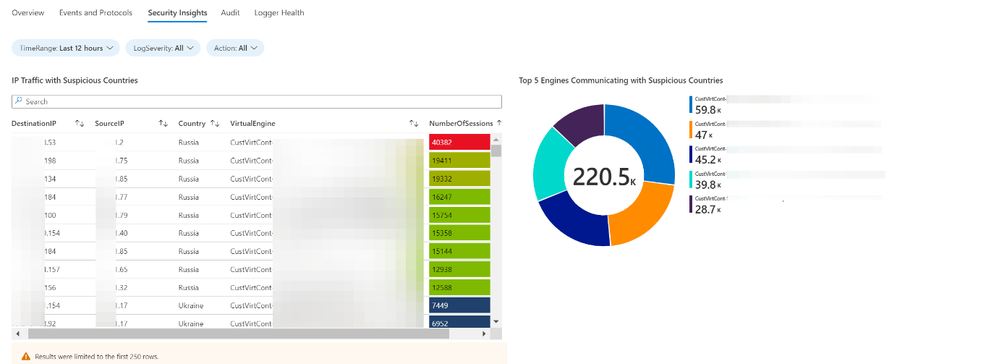999x364 pixels.
Task: Select the 19332 sessions cell
Action: pos(459,179)
